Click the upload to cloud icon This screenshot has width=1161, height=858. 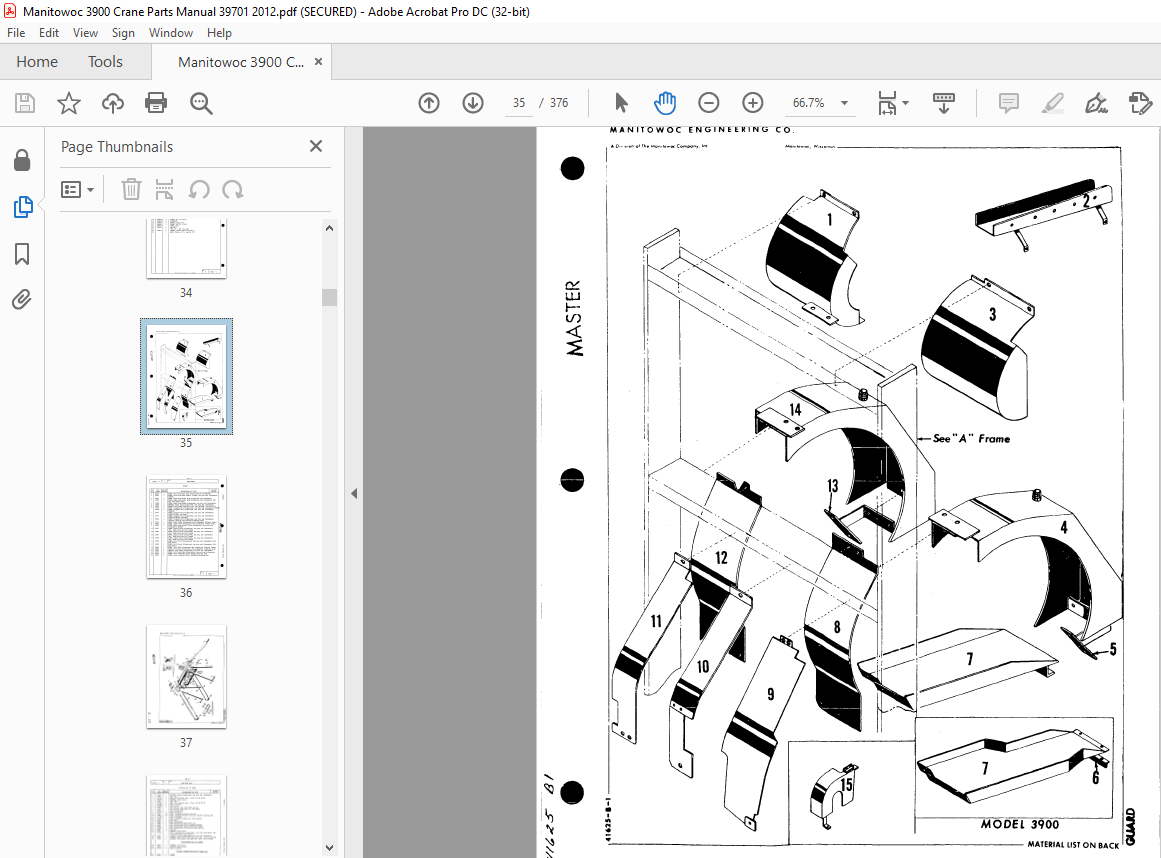113,103
